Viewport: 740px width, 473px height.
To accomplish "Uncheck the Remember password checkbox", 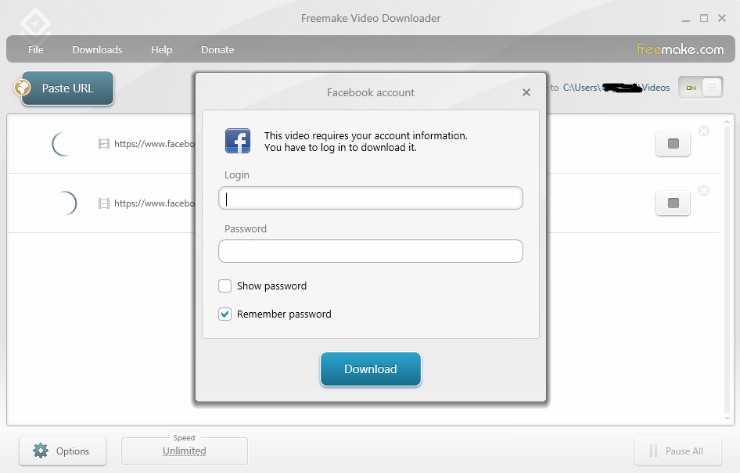I will (225, 314).
